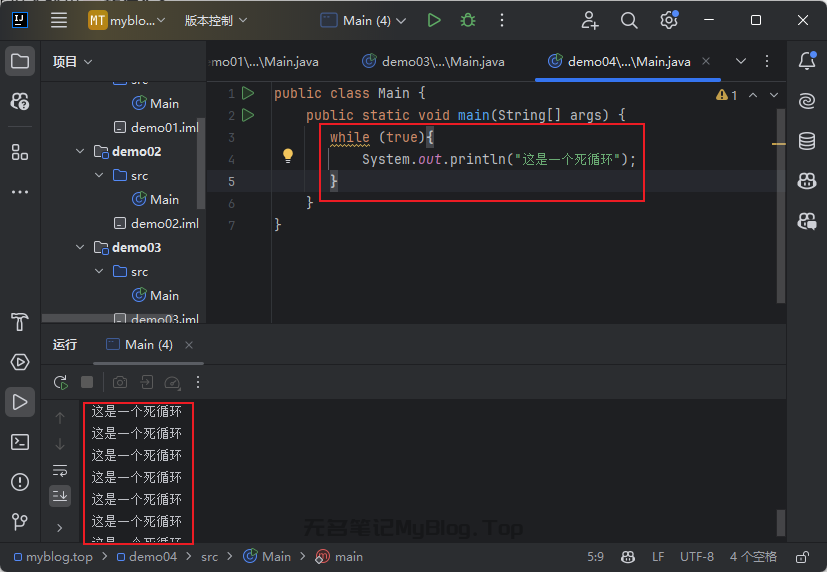Click main method breadcrumb
The width and height of the screenshot is (827, 572).
pyautogui.click(x=339, y=557)
